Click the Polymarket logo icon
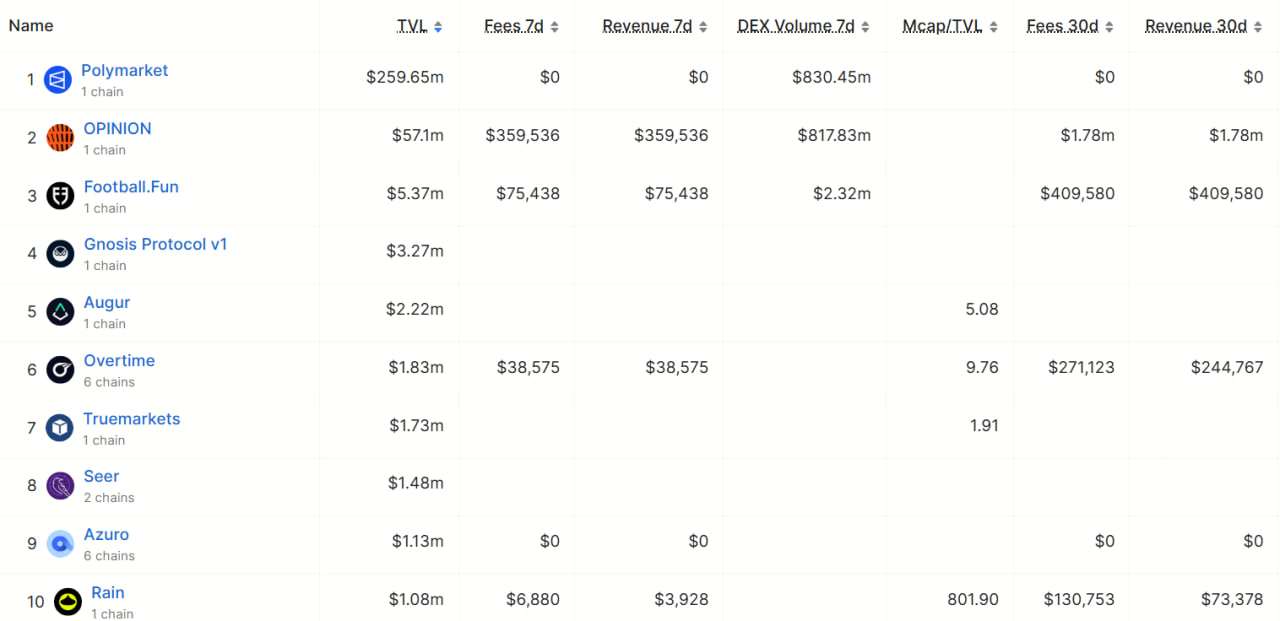The image size is (1280, 621). coord(58,80)
